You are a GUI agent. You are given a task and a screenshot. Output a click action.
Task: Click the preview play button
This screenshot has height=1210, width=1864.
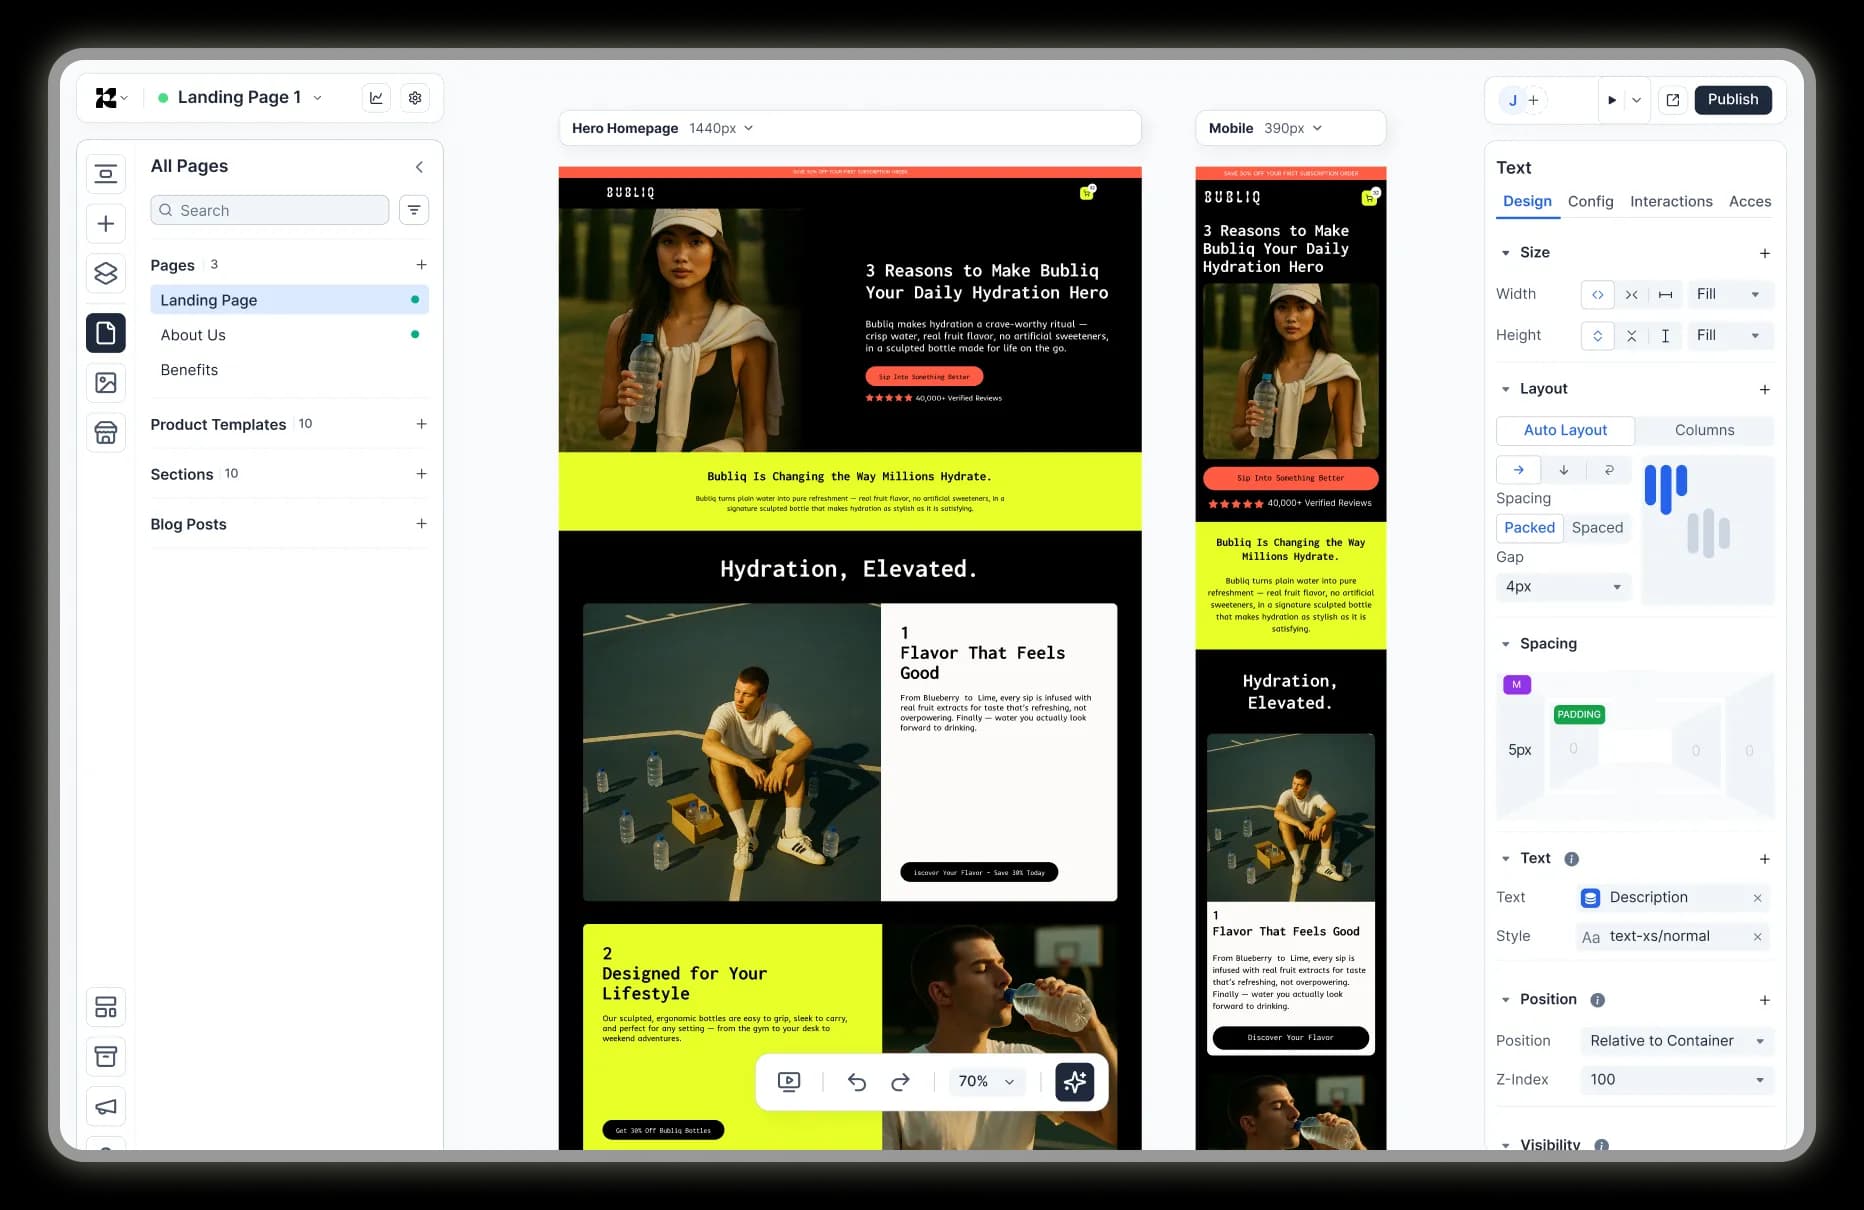(1612, 100)
